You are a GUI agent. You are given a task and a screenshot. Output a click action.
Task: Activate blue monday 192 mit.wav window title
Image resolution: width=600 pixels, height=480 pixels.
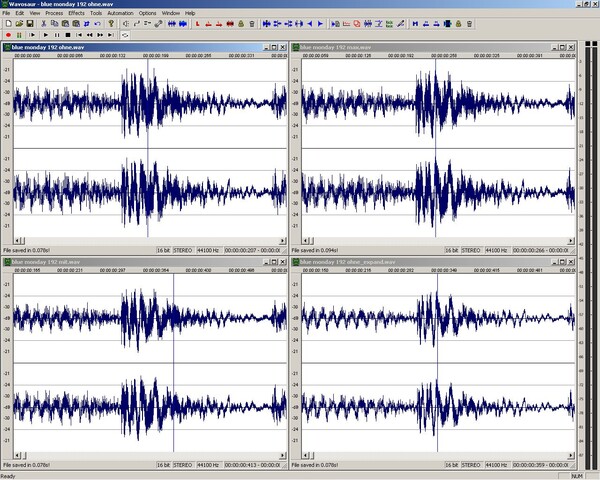[46, 262]
